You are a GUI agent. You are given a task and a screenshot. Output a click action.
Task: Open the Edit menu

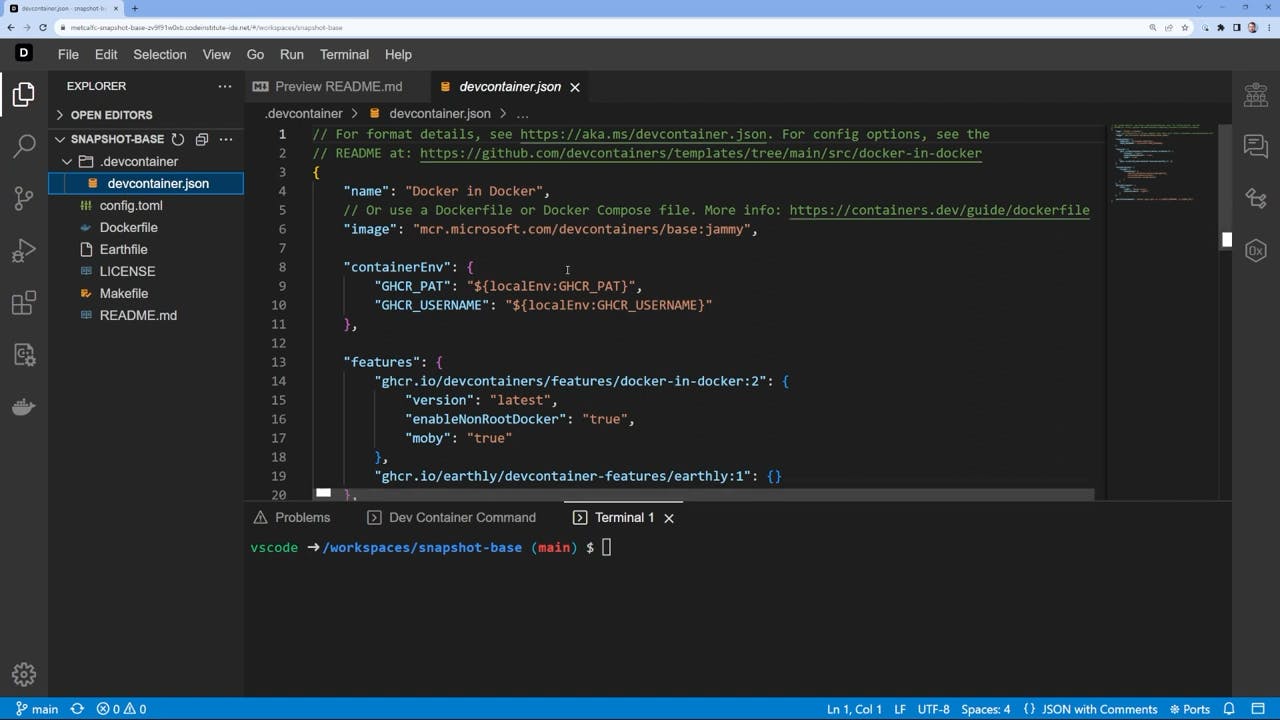pos(106,54)
